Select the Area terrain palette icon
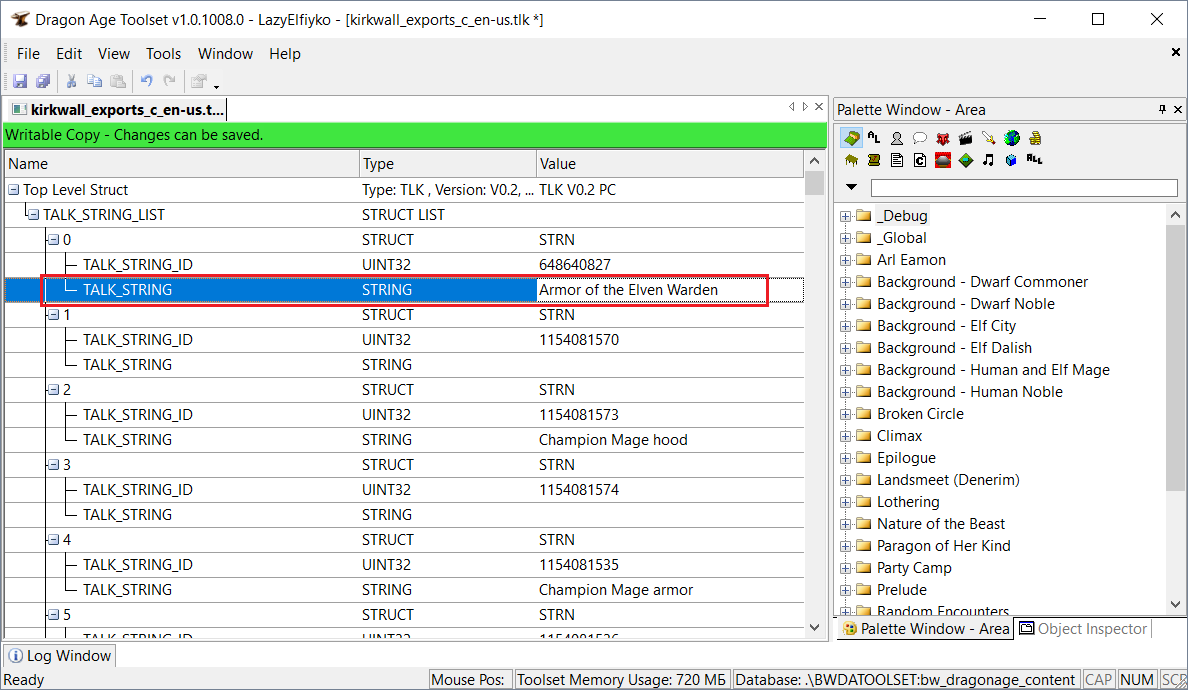The image size is (1188, 690). pos(852,138)
